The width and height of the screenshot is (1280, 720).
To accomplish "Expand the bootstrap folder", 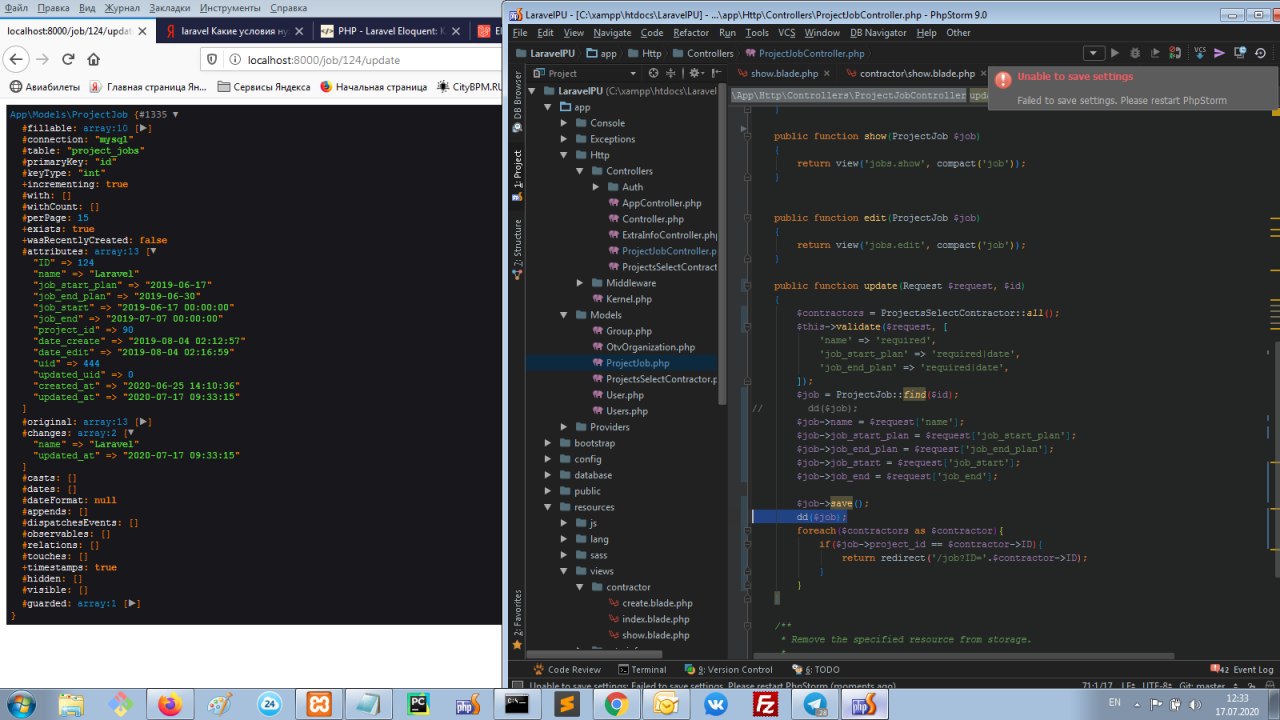I will tap(548, 443).
